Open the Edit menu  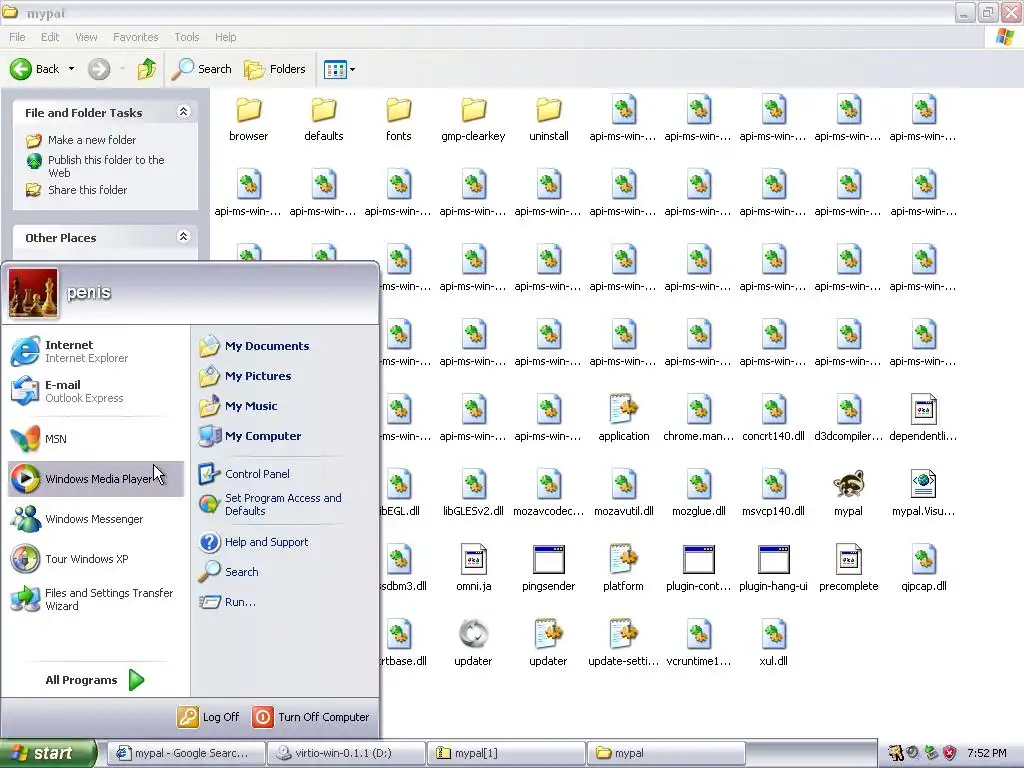(50, 37)
